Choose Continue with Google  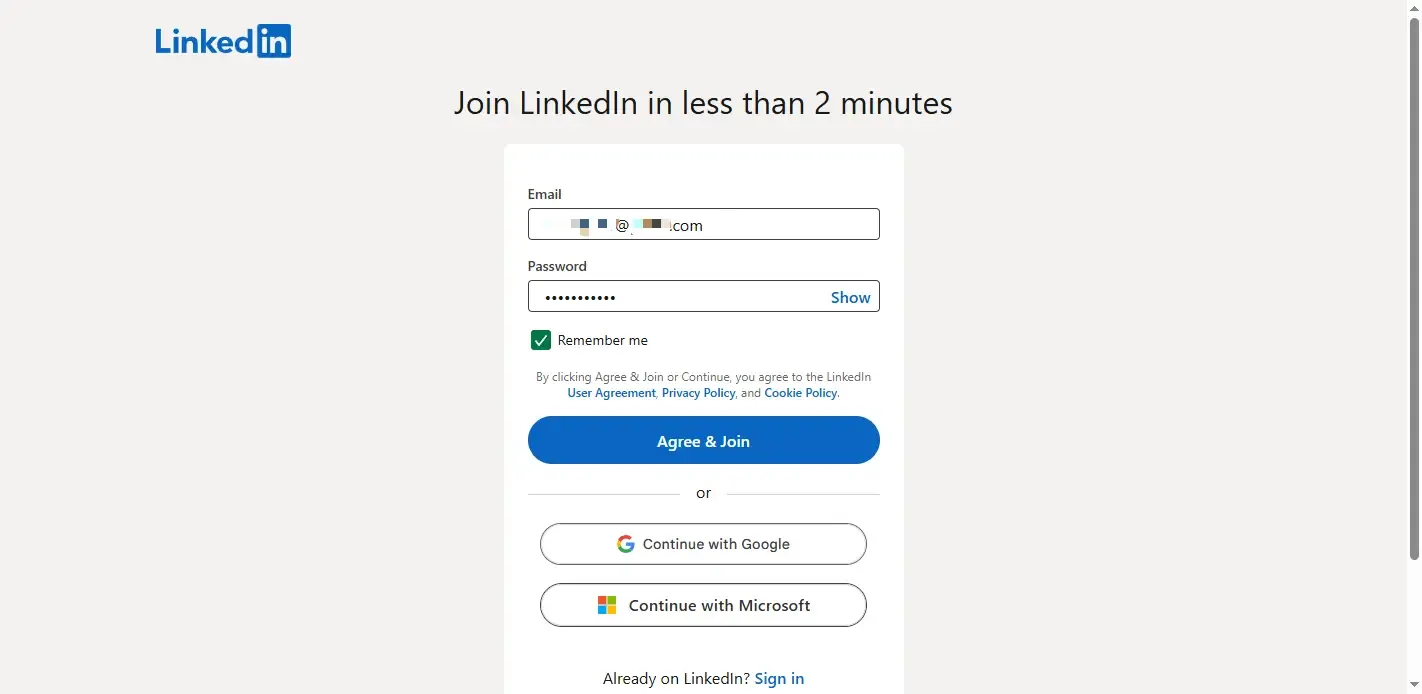coord(703,543)
